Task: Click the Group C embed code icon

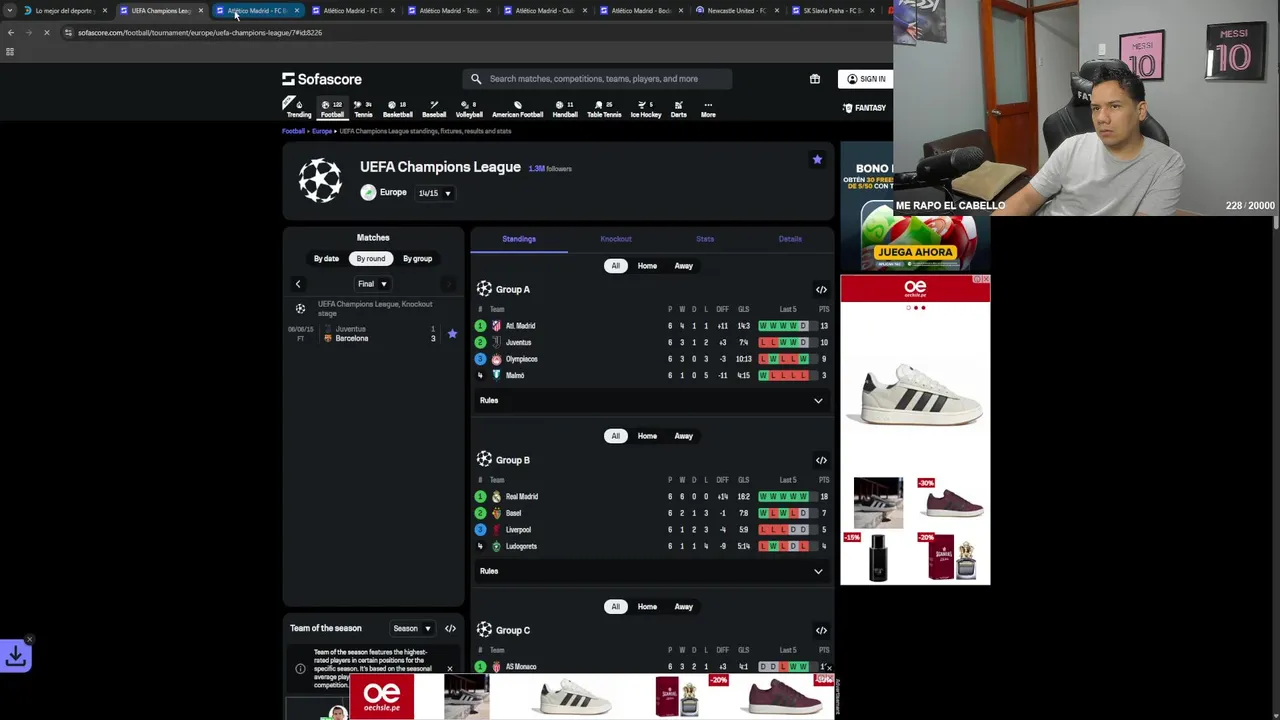Action: pos(821,631)
